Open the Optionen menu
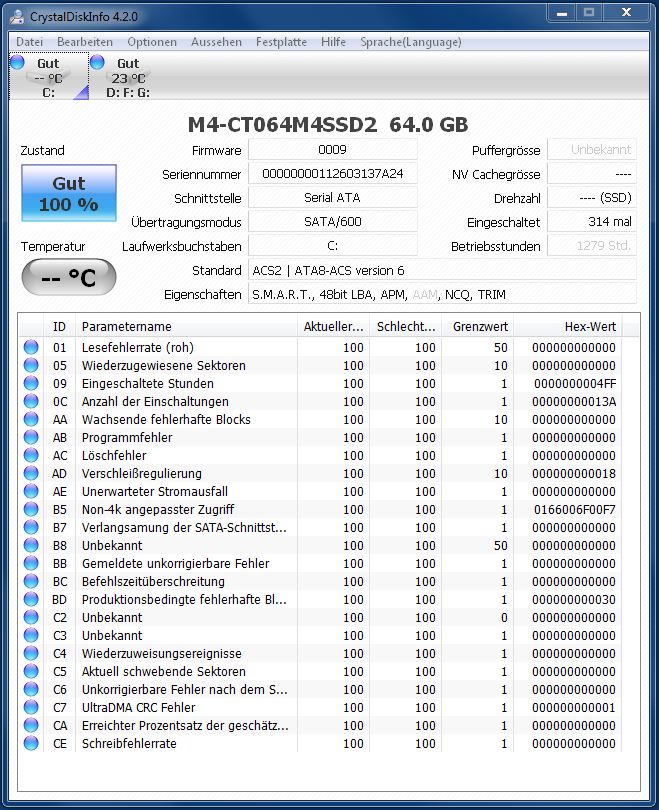The width and height of the screenshot is (659, 810). point(152,42)
